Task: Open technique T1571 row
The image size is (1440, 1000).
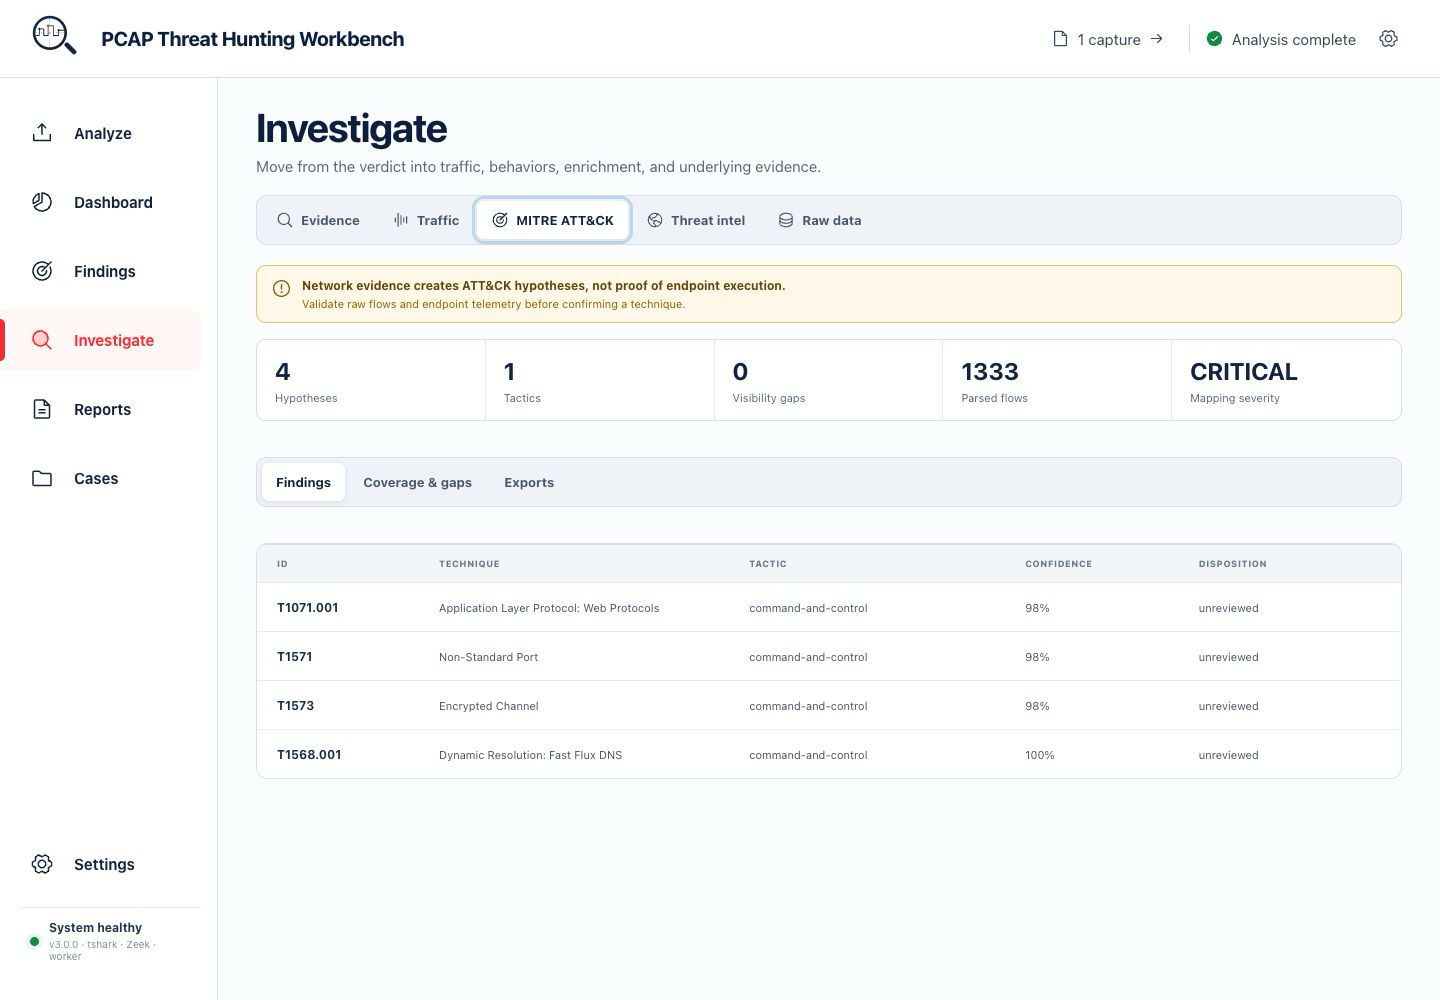Action: point(829,656)
